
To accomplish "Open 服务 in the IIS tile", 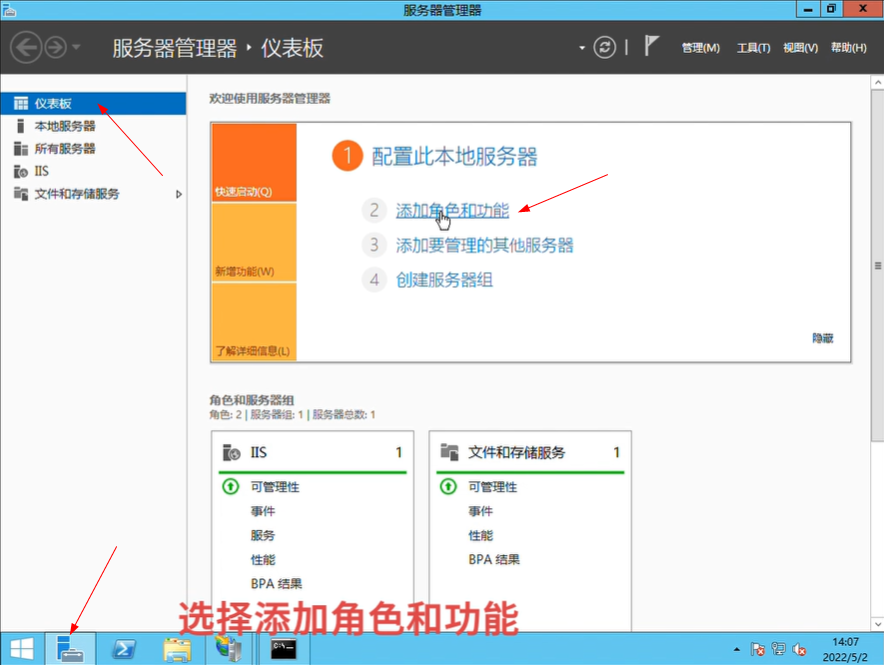I will [263, 535].
